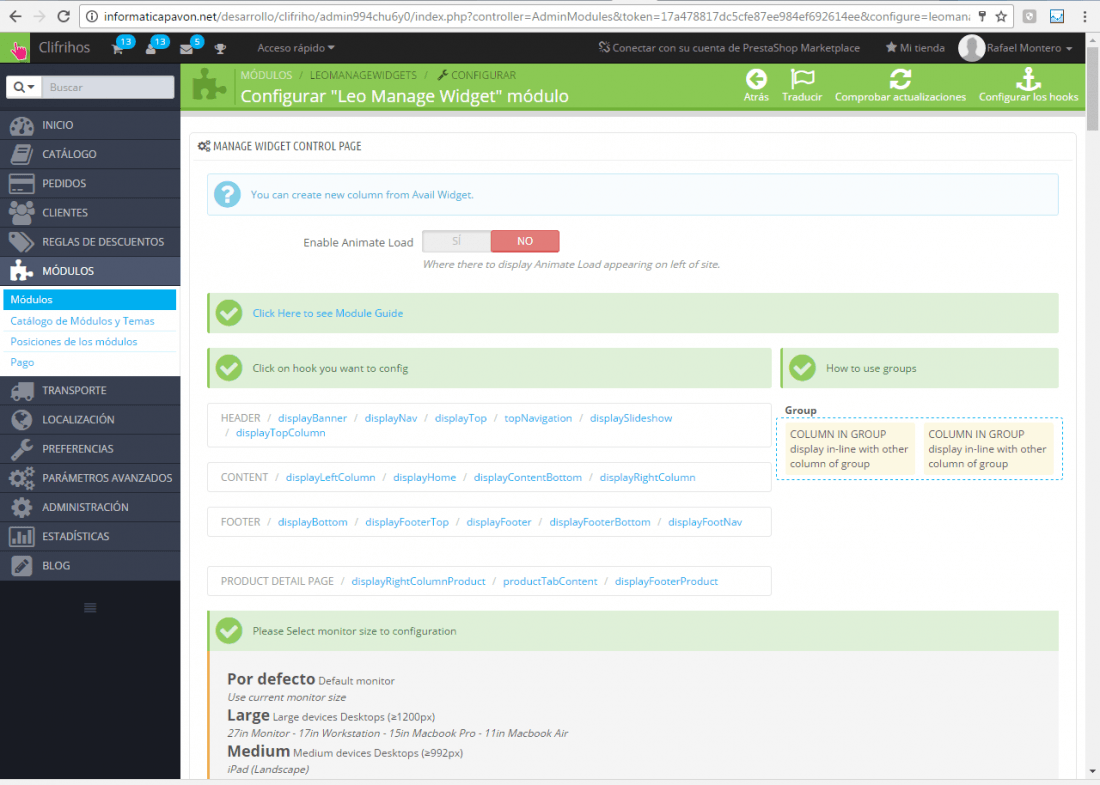Click the PrestaShop logo icon
The height and width of the screenshot is (785, 1100).
point(15,48)
